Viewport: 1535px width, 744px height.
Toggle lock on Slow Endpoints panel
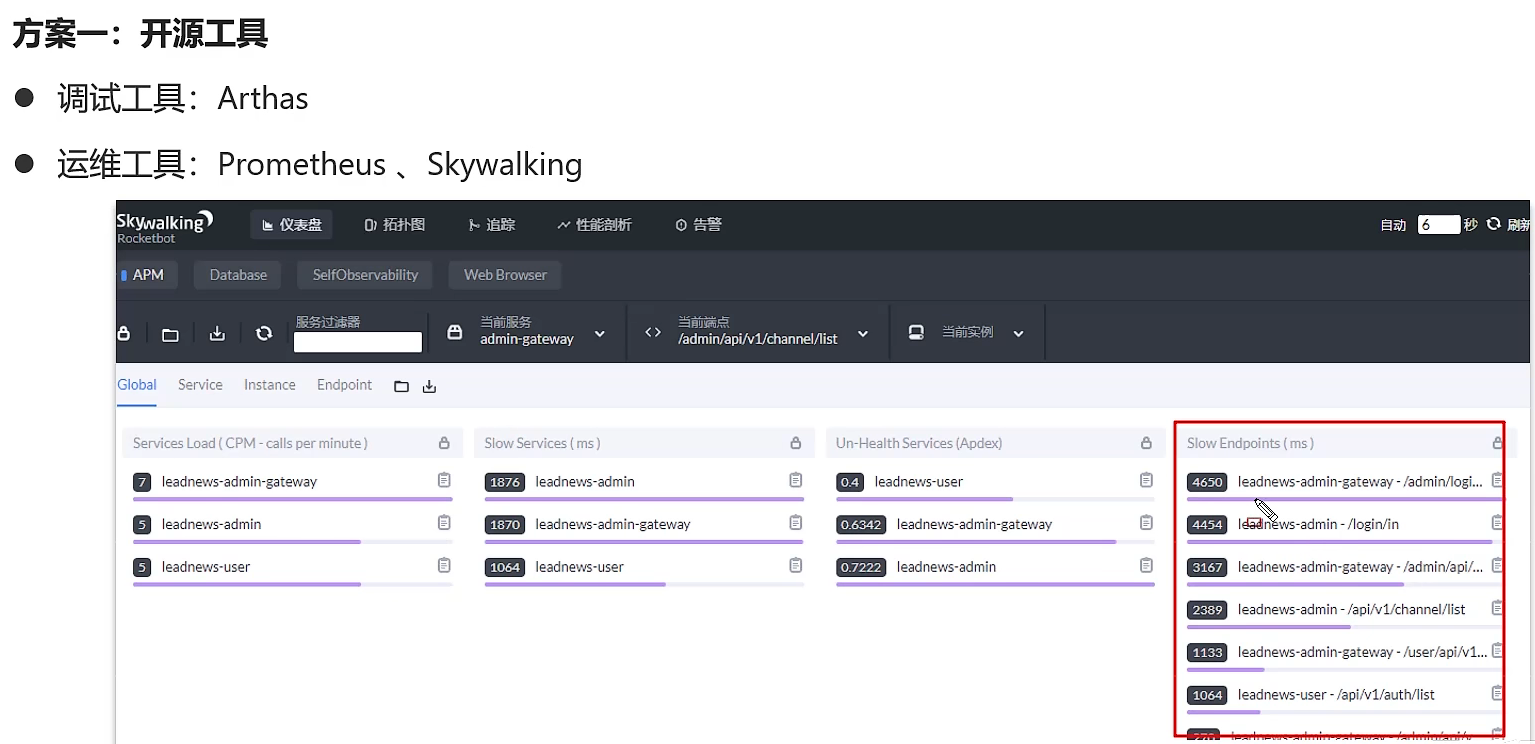[1497, 443]
